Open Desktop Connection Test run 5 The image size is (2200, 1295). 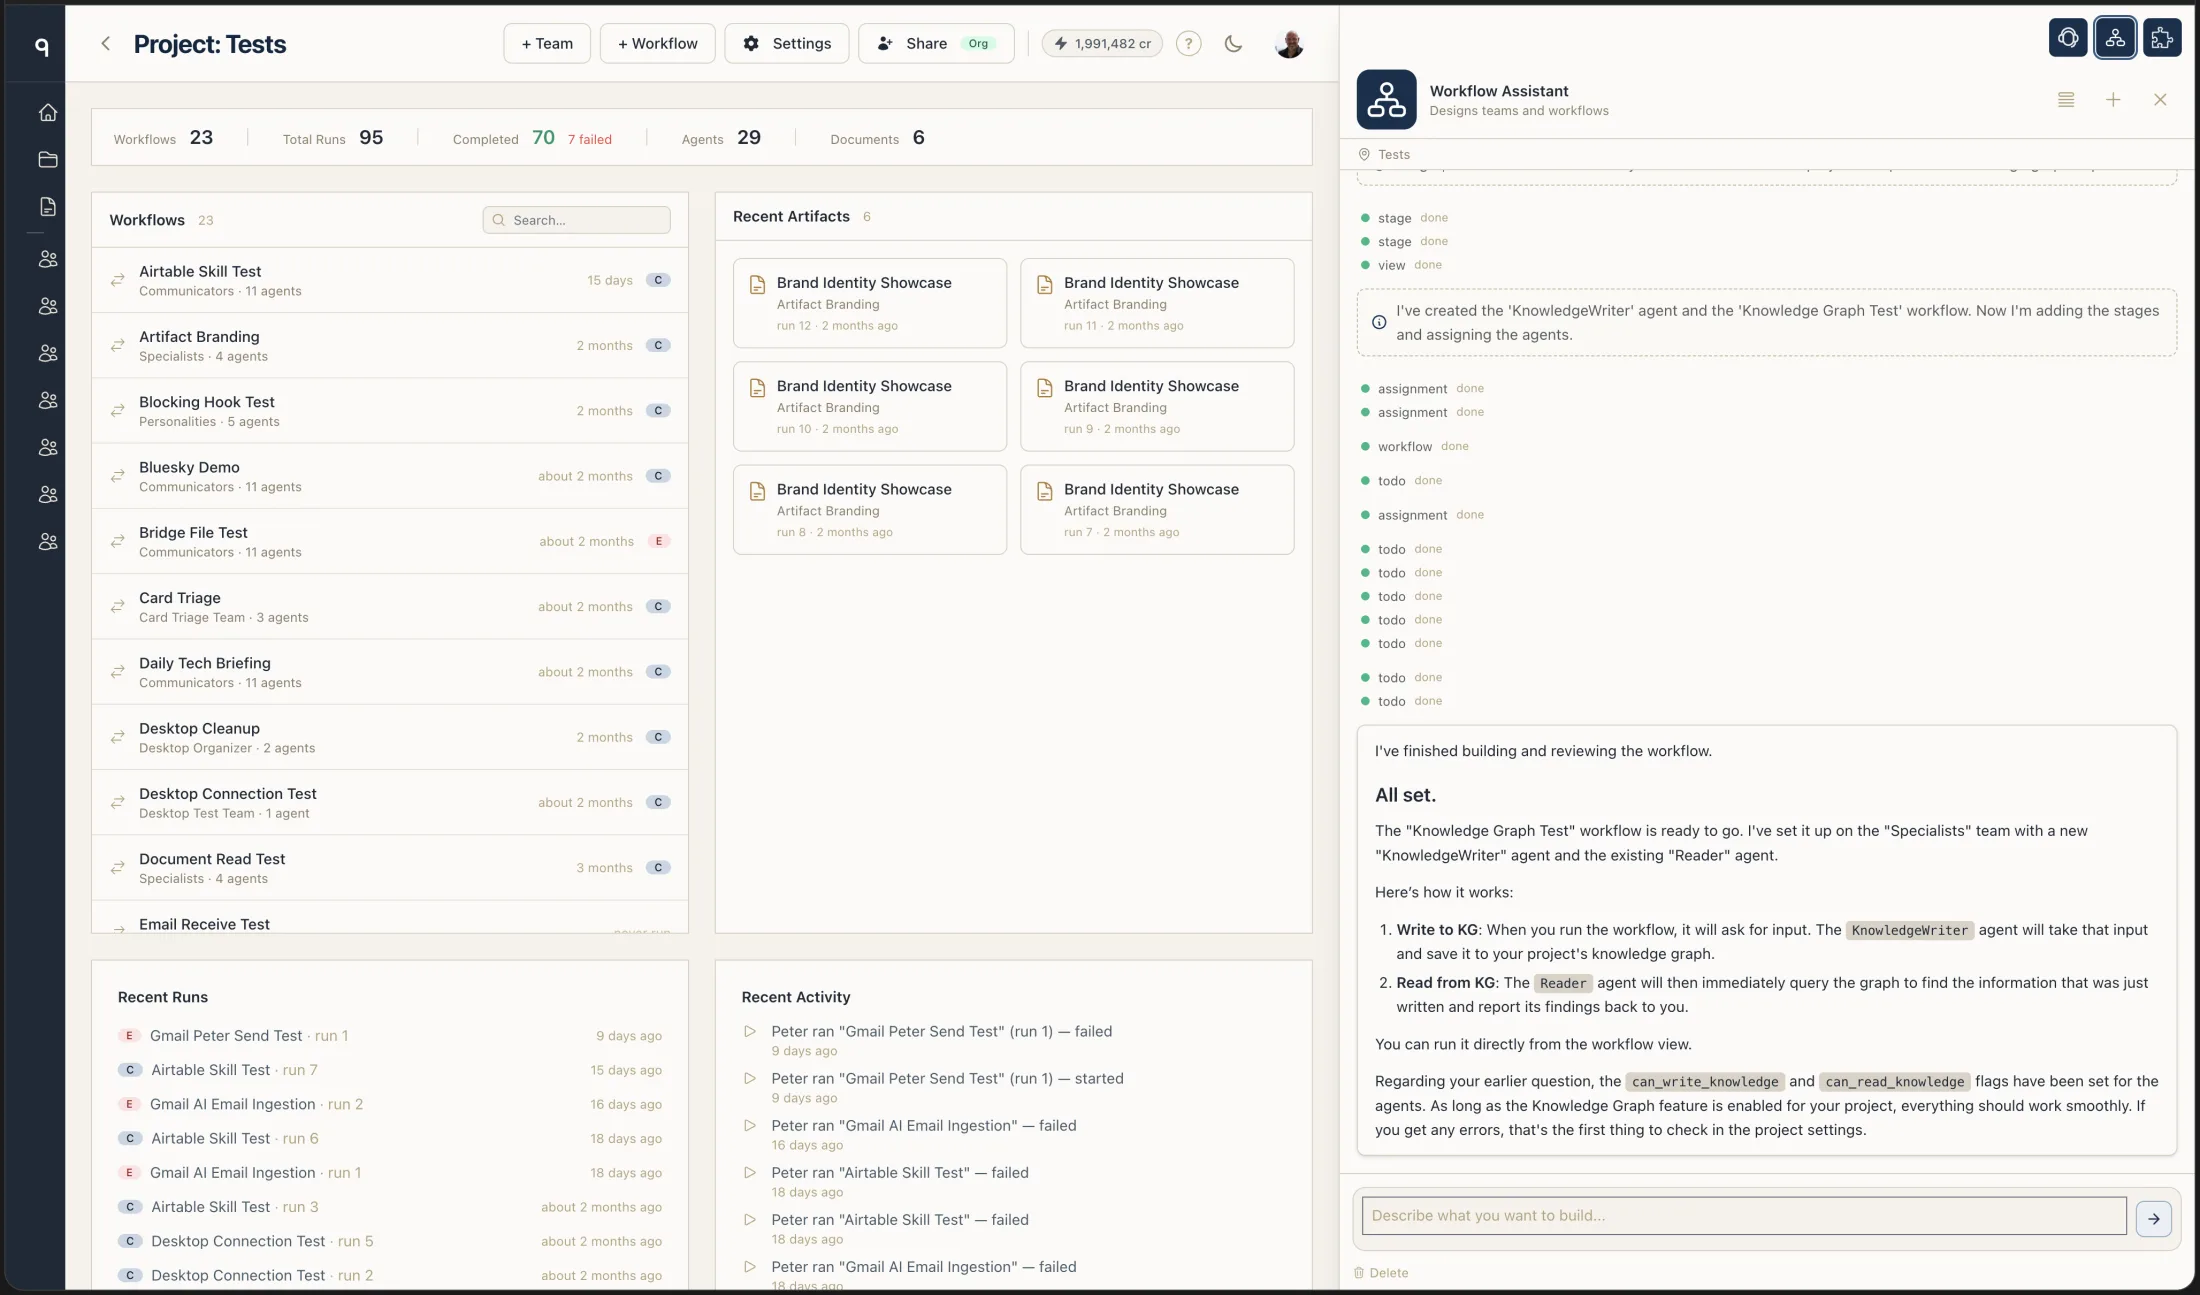390,1241
